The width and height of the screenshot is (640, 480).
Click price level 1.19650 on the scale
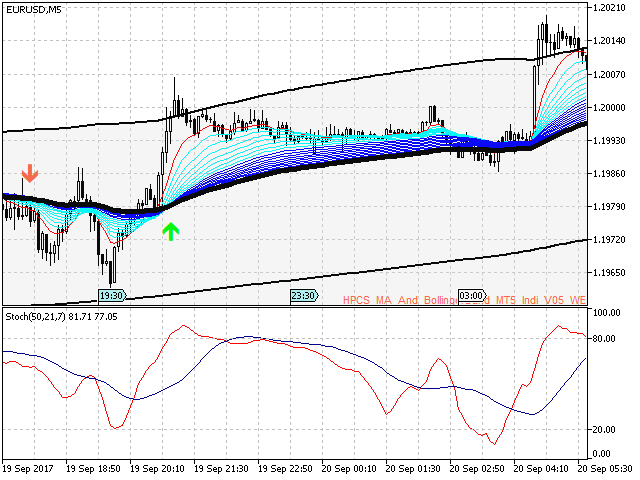(x=609, y=273)
